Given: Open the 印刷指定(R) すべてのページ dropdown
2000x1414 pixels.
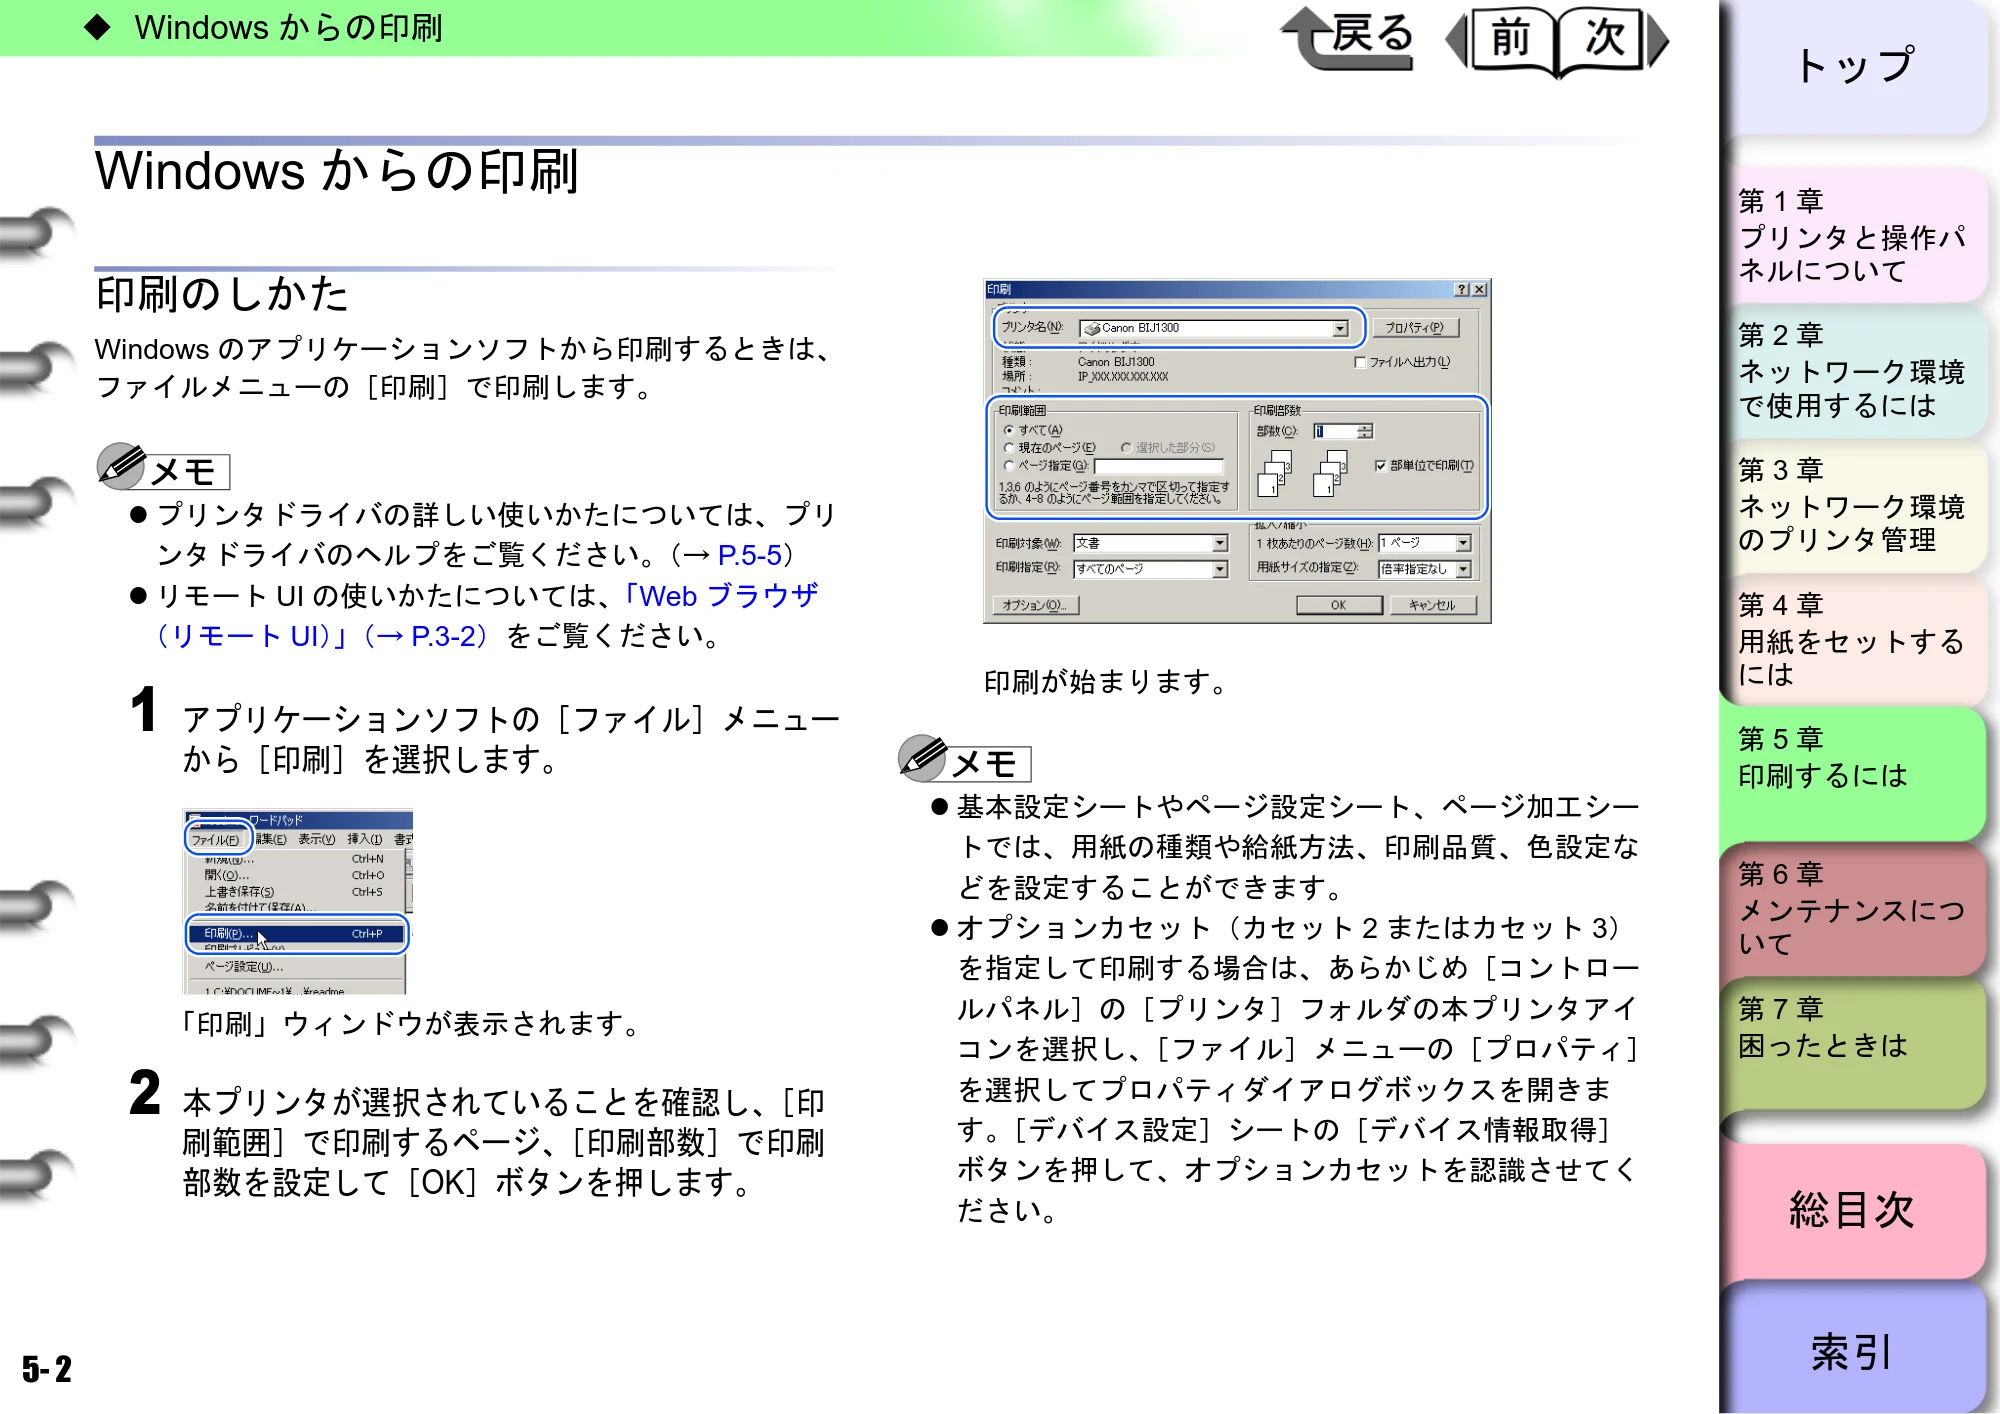Looking at the screenshot, I should (1150, 569).
